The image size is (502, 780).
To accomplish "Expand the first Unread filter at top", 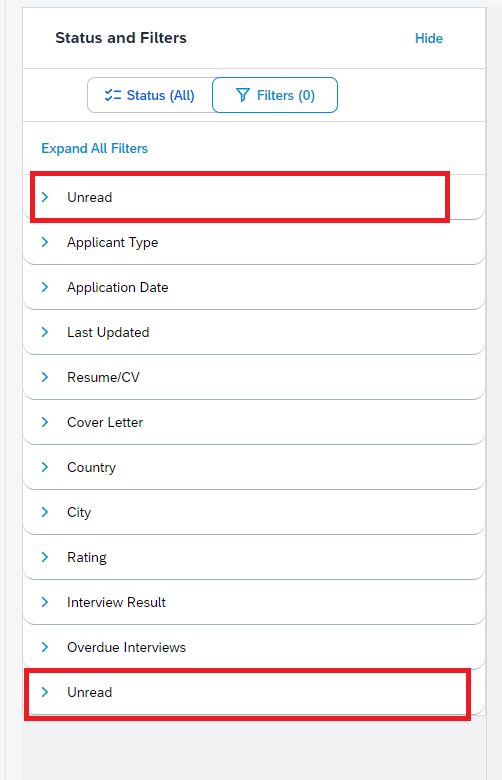I will 254,197.
